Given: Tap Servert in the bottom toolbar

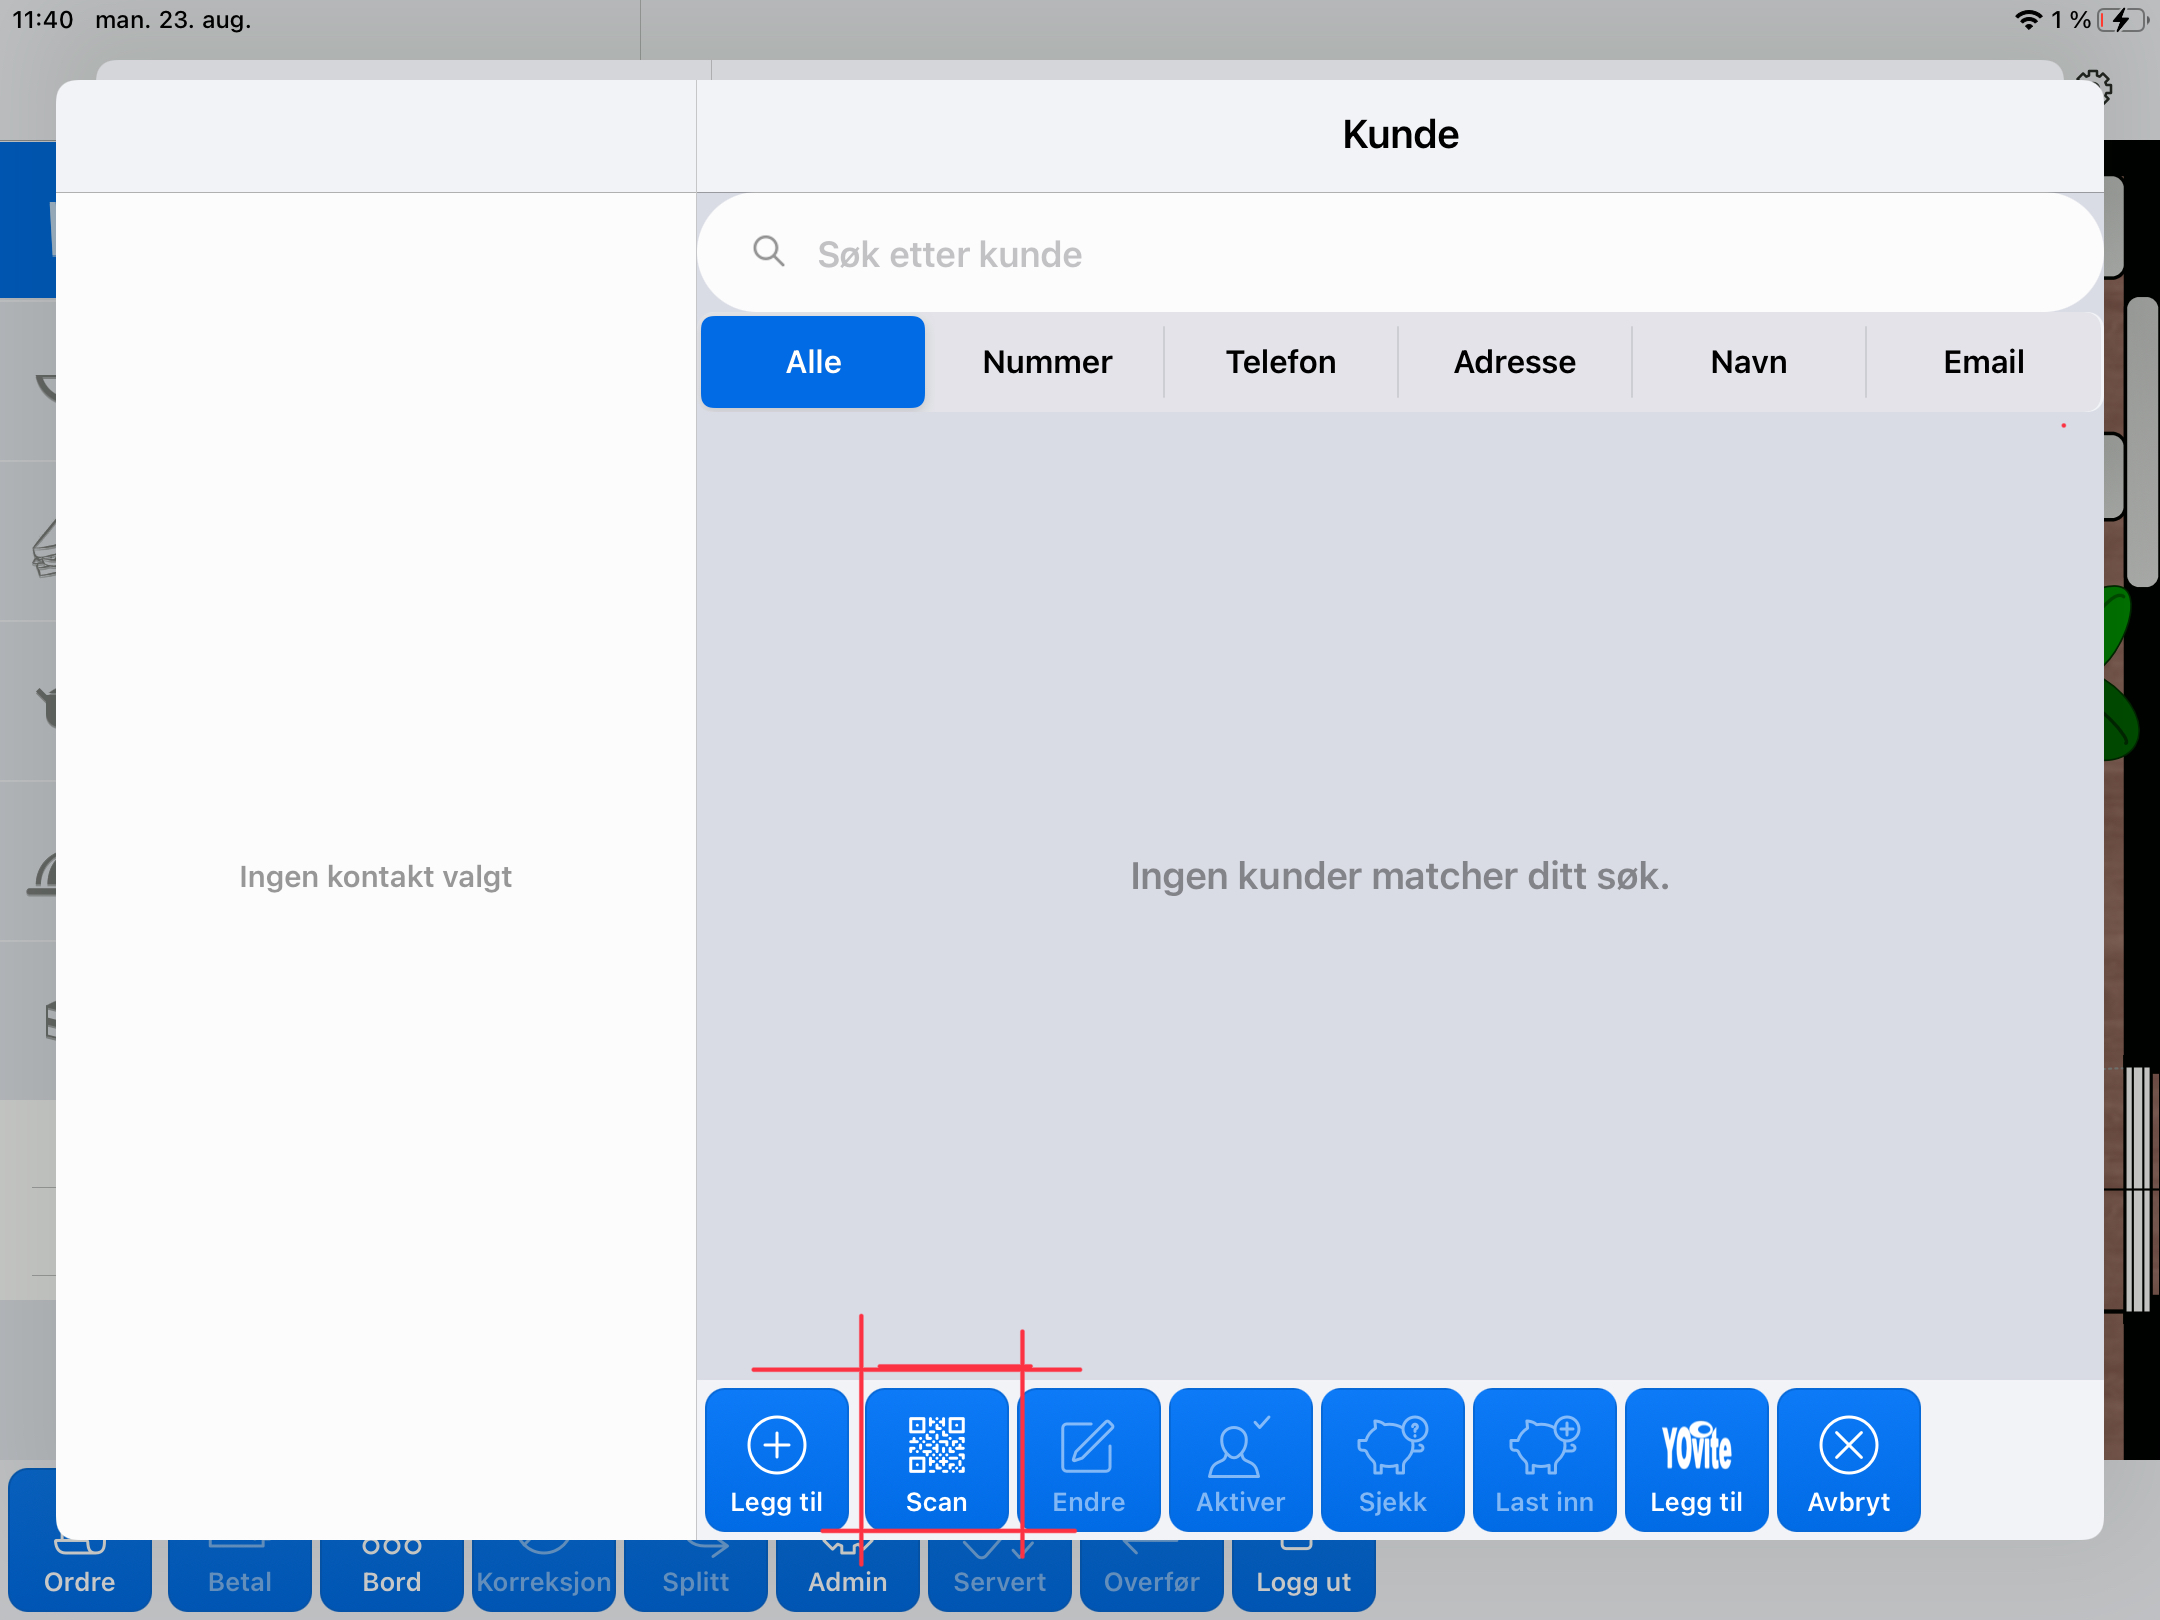Looking at the screenshot, I should (x=1000, y=1575).
